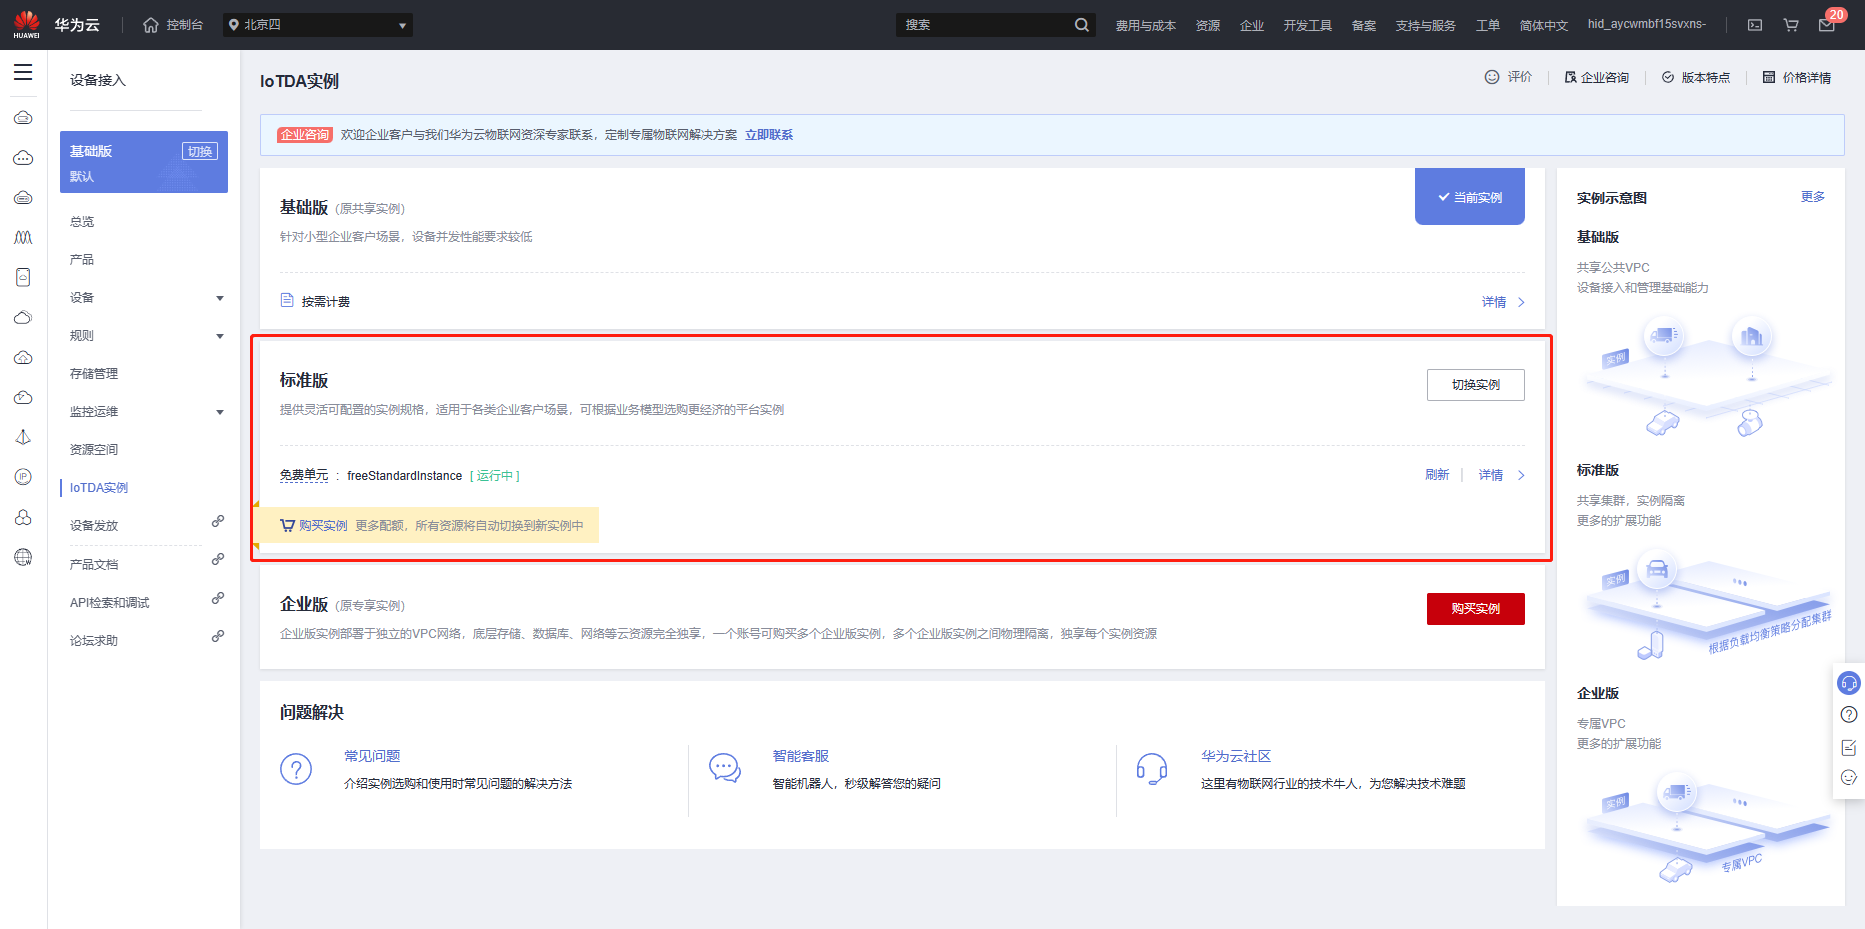Open the 费用与成本 top menu
Image resolution: width=1865 pixels, height=929 pixels.
tap(1146, 25)
